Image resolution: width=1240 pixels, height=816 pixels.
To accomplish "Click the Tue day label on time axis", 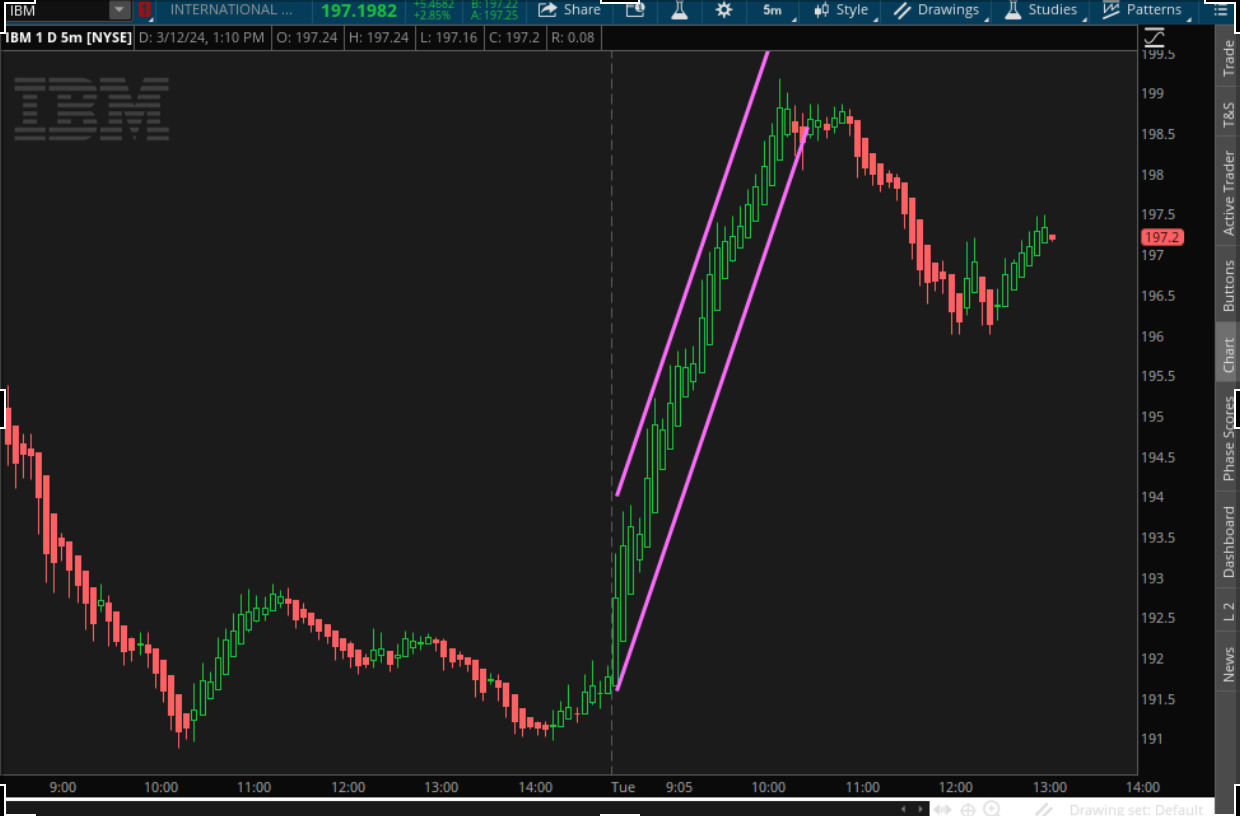I will tap(623, 787).
